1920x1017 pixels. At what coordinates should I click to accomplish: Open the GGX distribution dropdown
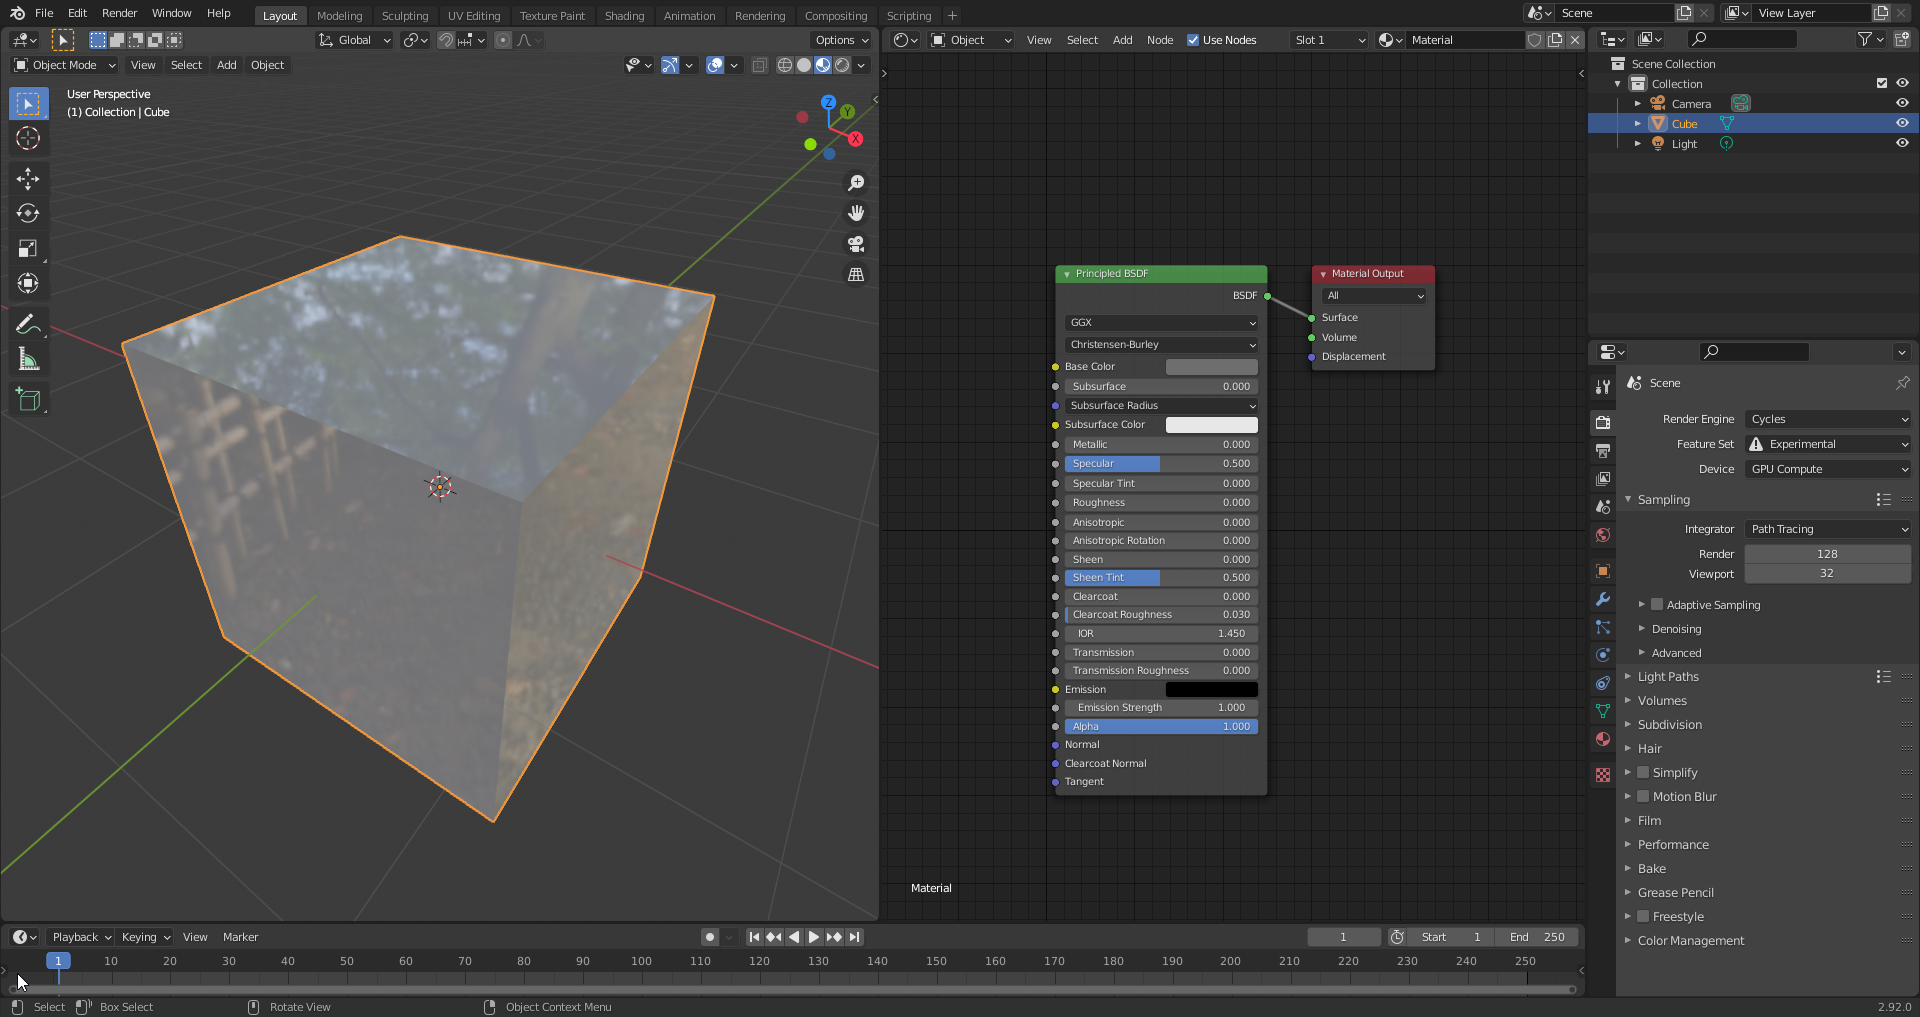point(1161,323)
